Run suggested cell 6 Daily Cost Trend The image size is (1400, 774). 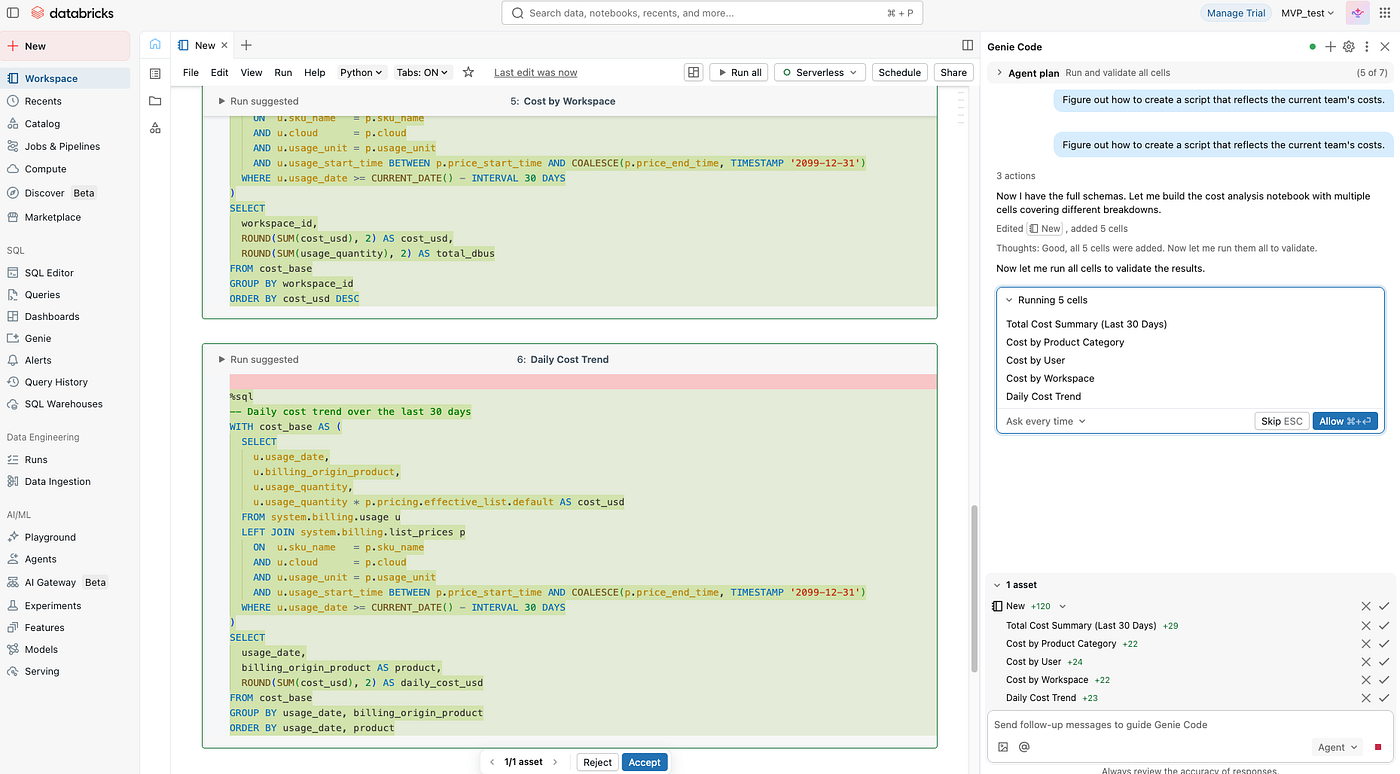tap(258, 359)
